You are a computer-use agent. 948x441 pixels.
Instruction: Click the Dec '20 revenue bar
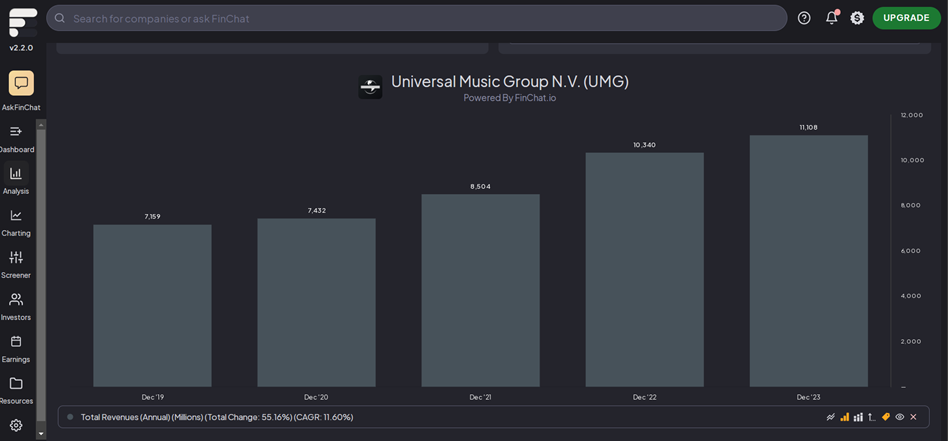coord(316,302)
